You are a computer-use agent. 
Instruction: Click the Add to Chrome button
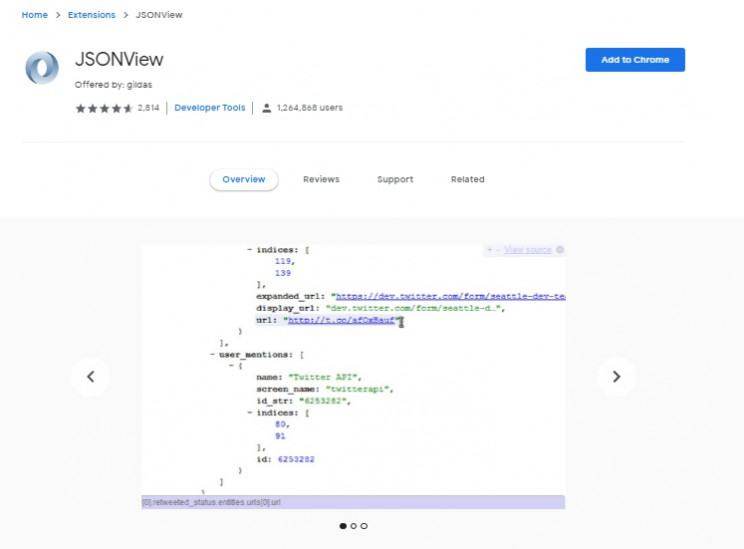tap(635, 60)
